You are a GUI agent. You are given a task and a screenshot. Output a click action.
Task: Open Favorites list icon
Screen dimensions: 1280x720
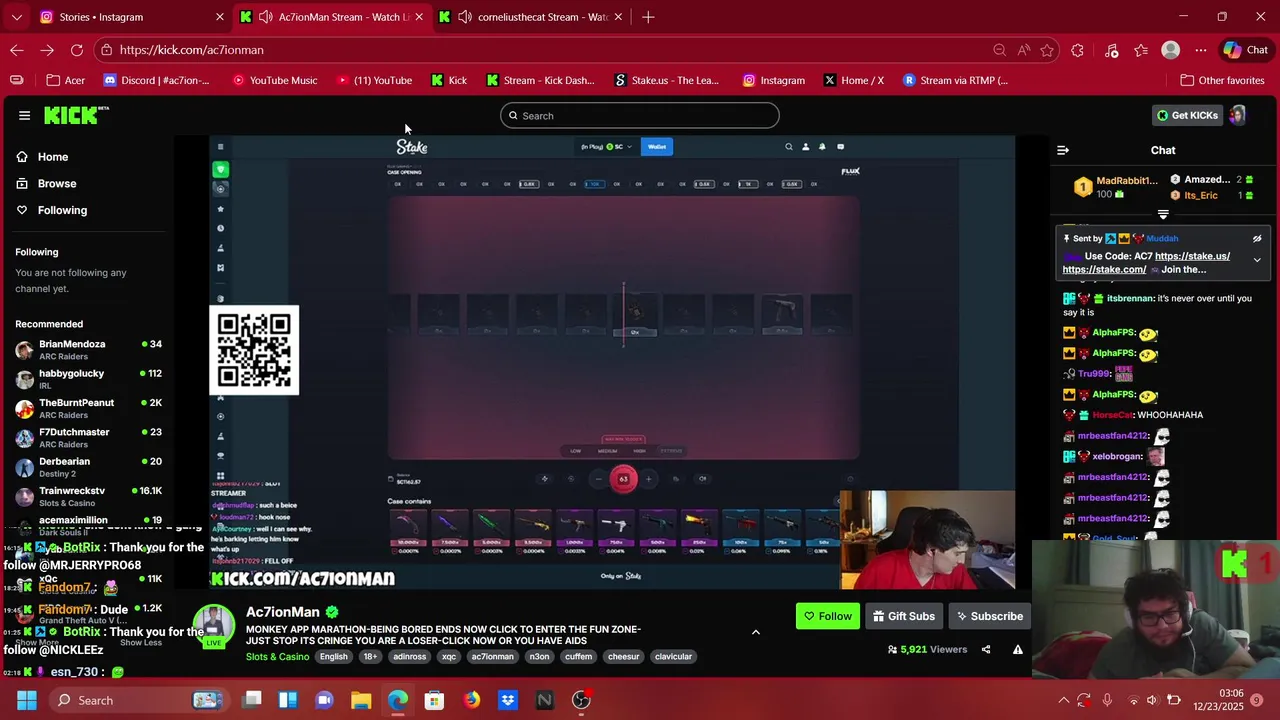tap(1141, 50)
